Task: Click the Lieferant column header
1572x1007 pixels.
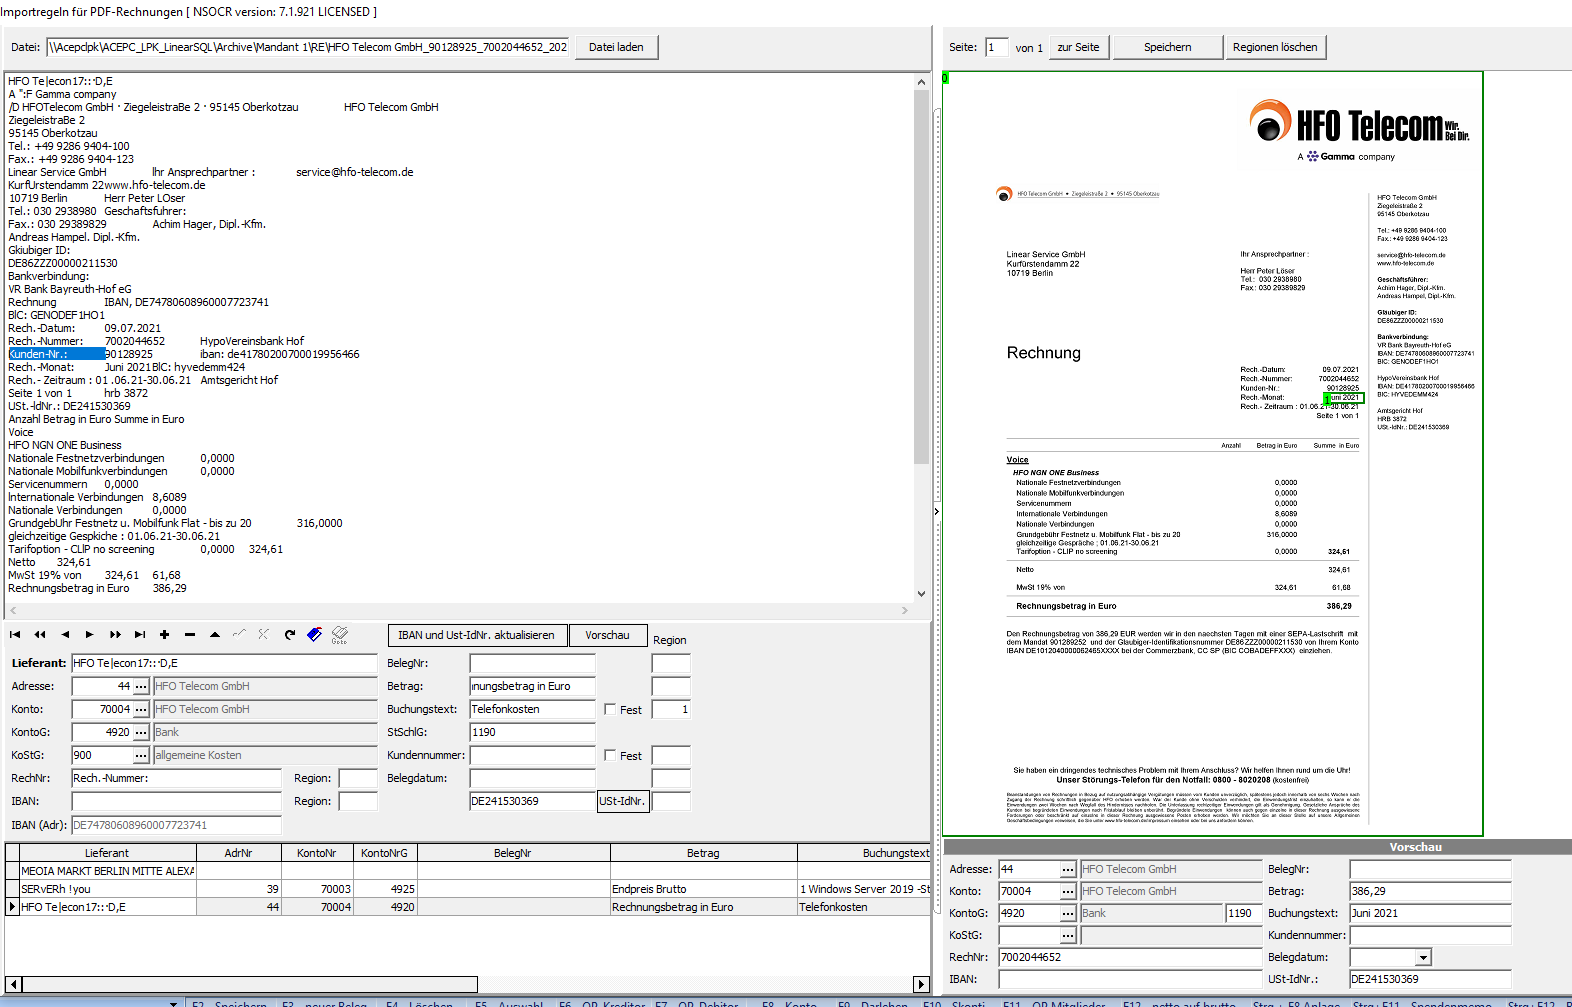Action: click(x=107, y=853)
